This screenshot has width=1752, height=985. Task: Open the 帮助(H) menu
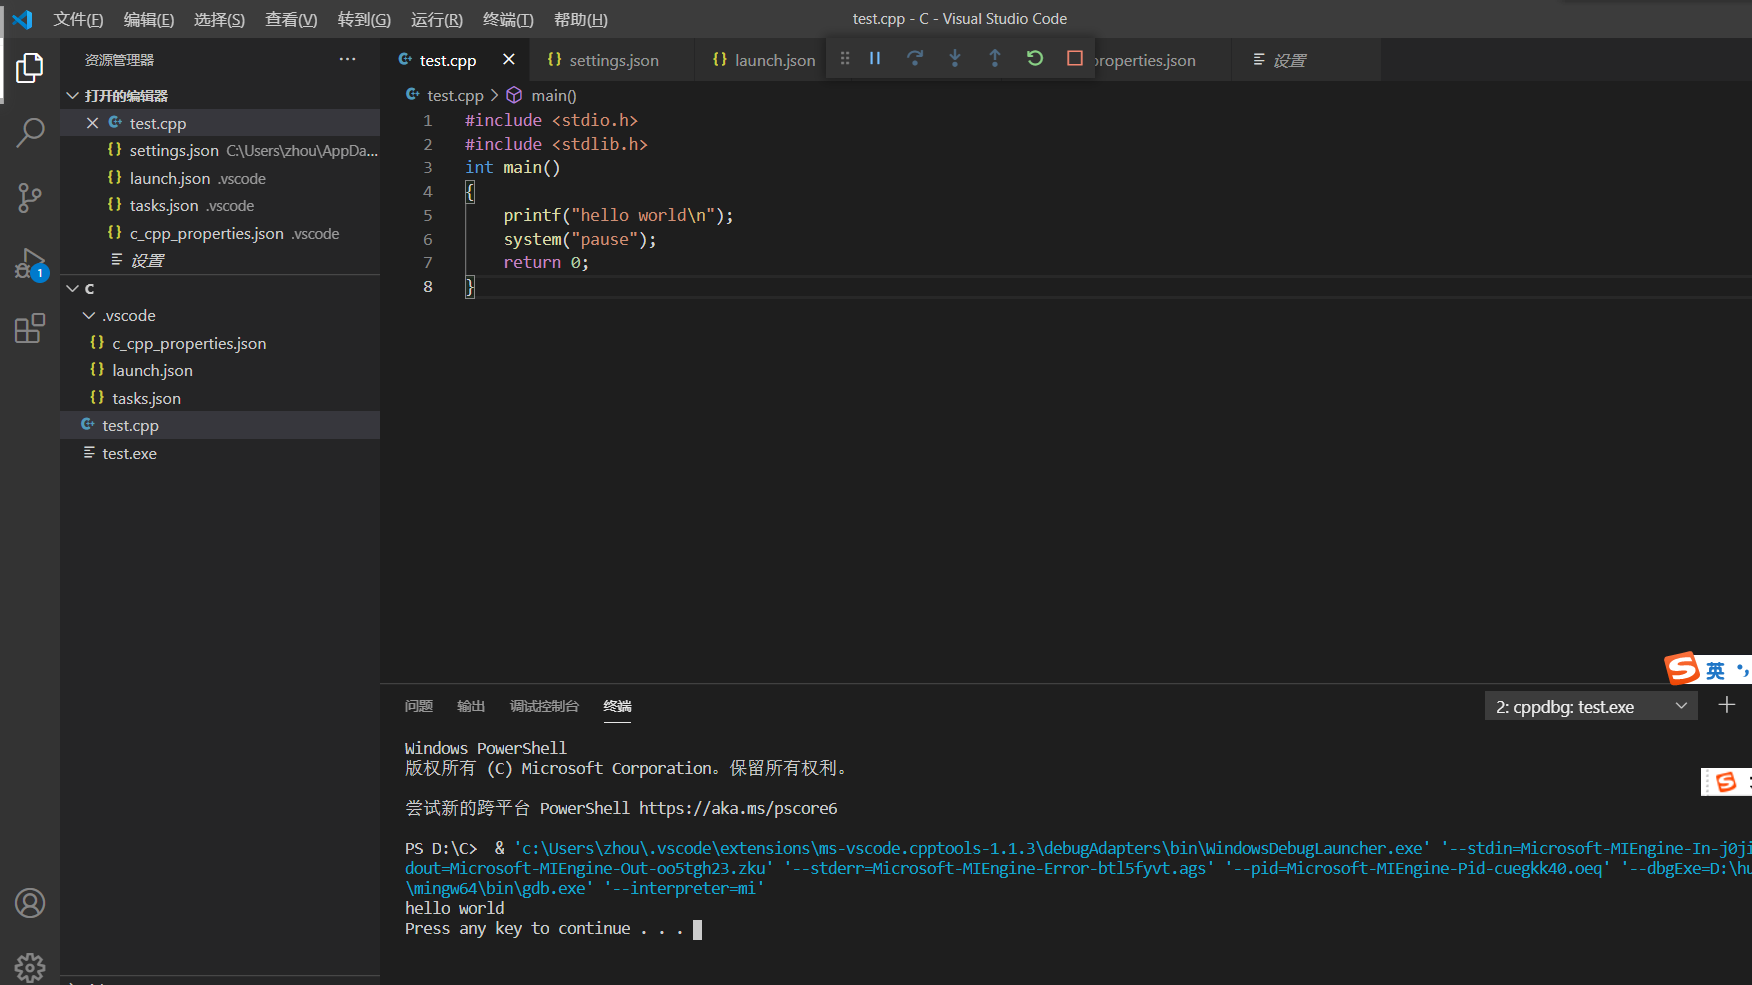tap(581, 19)
